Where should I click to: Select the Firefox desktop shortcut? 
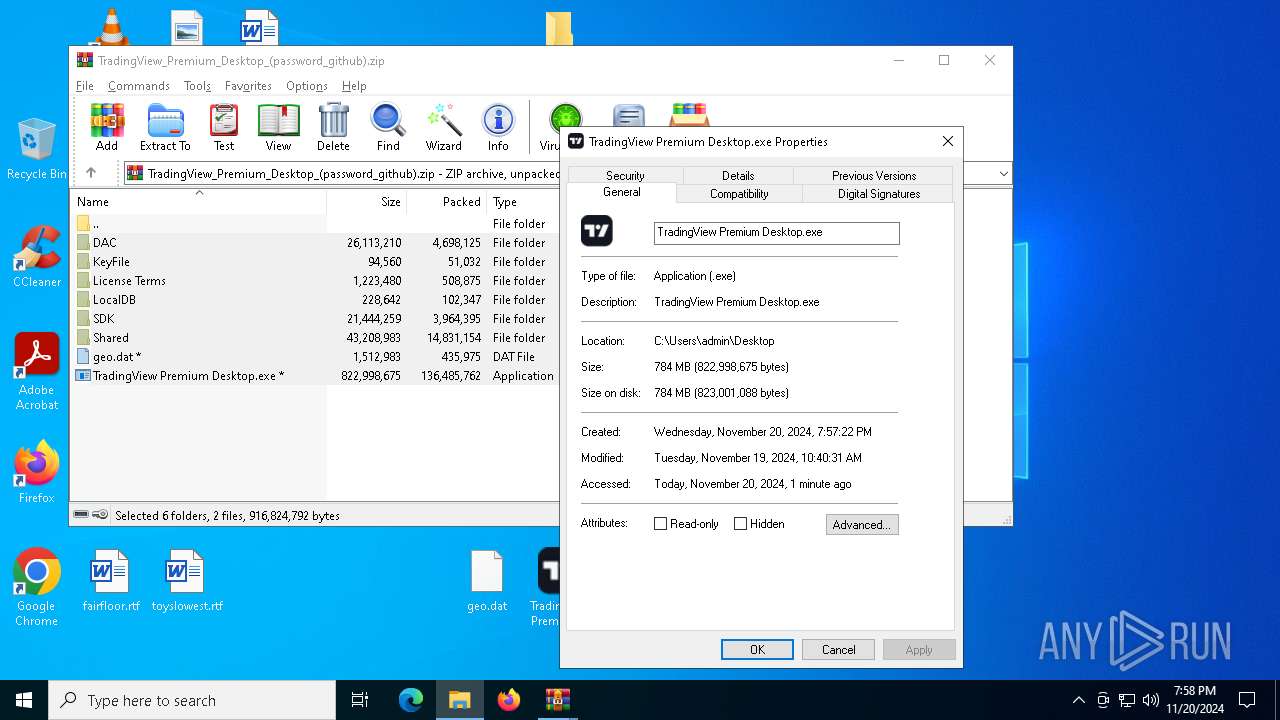tap(37, 472)
